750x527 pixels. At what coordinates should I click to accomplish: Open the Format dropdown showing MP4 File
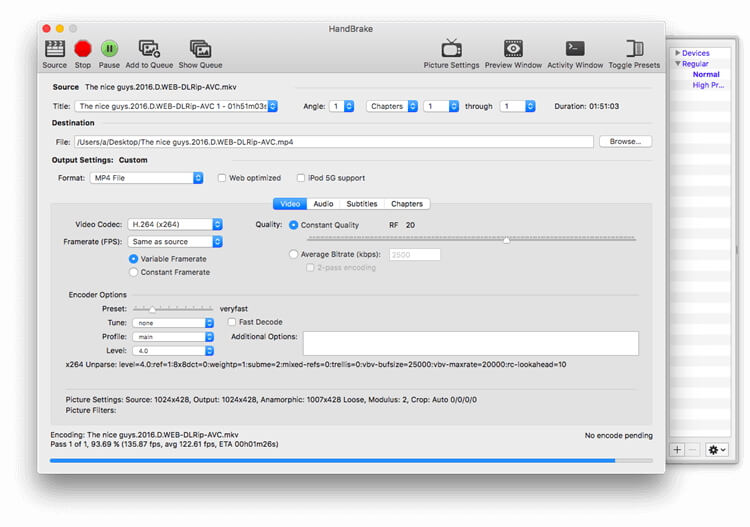coord(146,178)
